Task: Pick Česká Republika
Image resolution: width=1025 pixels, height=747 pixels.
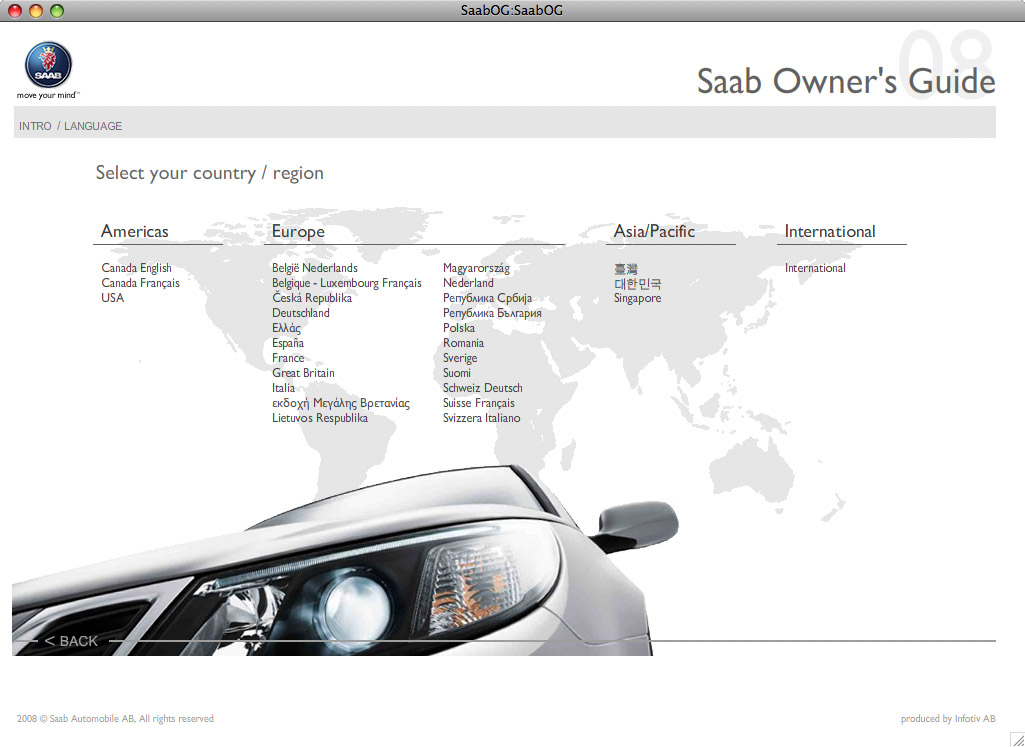Action: pyautogui.click(x=312, y=298)
